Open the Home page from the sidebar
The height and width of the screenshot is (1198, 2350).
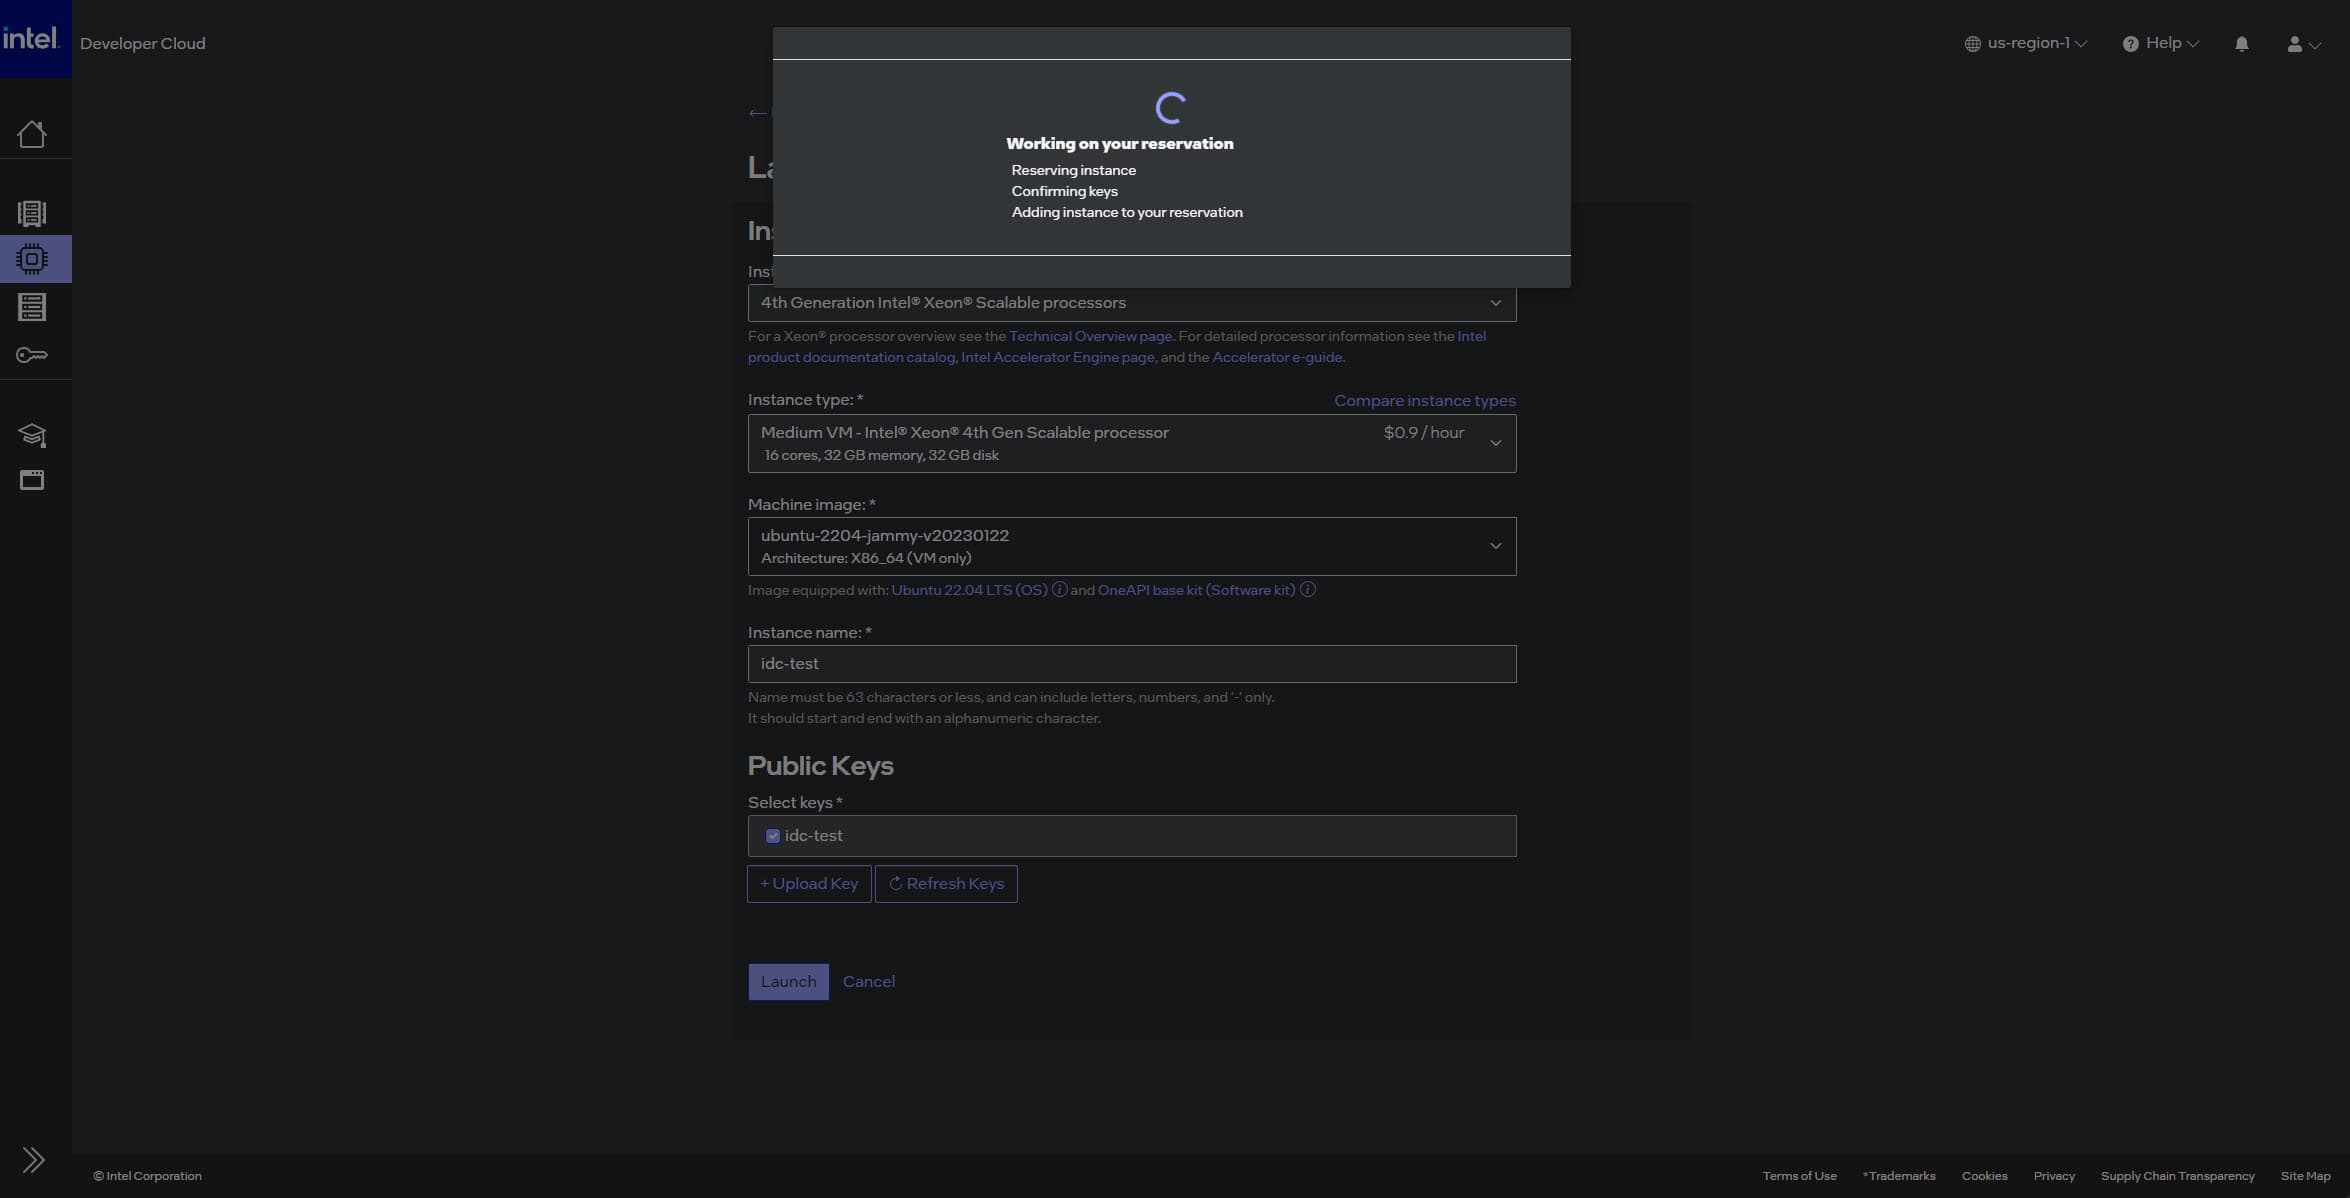pos(33,133)
